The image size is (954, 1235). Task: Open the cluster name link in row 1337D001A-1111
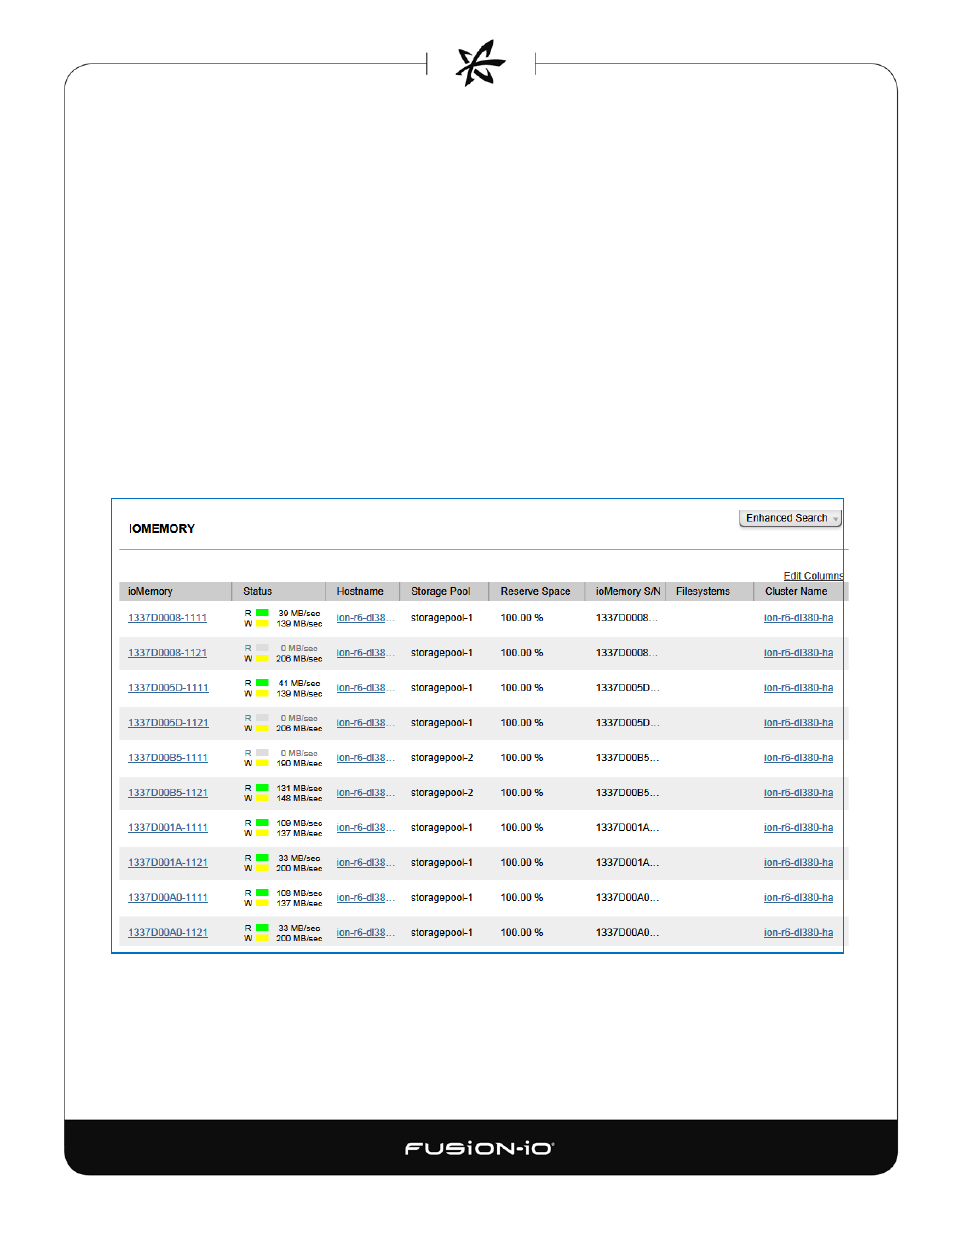pos(798,828)
